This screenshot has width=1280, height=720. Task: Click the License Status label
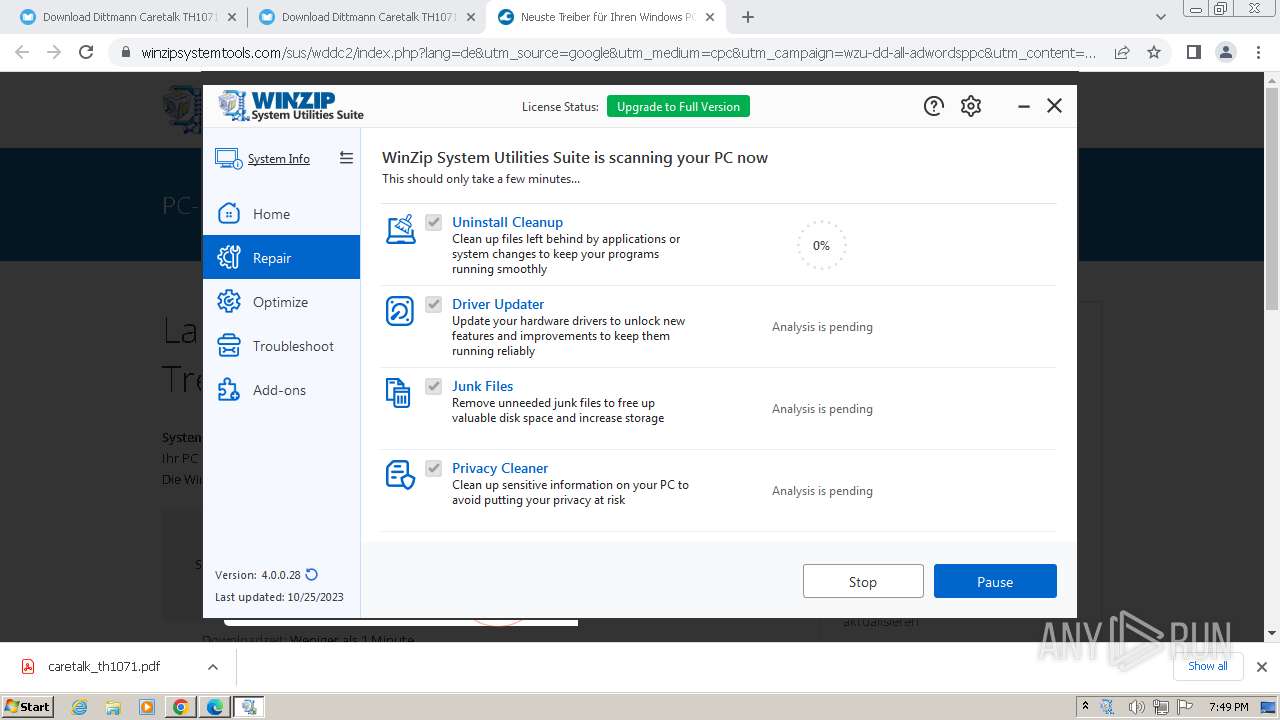coord(560,107)
